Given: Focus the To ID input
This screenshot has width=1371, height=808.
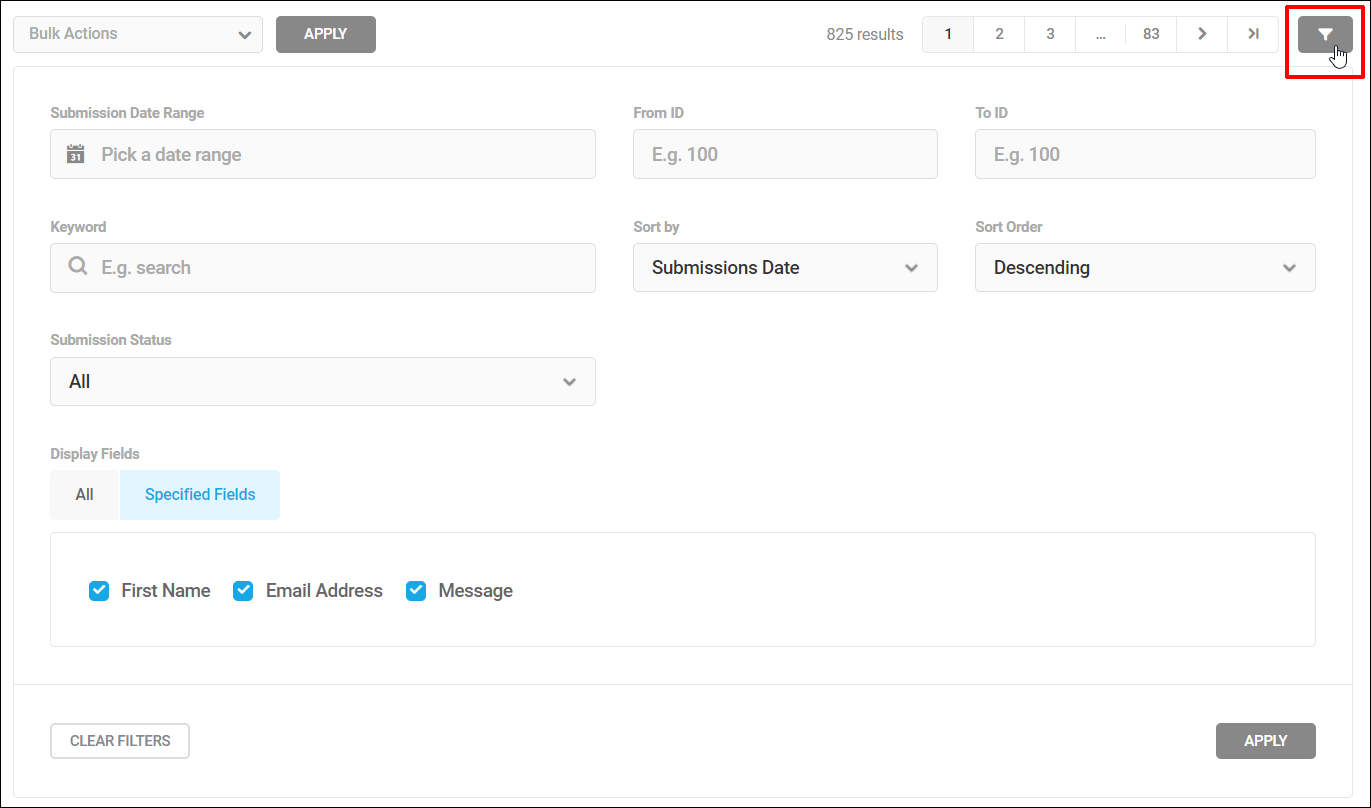Looking at the screenshot, I should [x=1145, y=154].
